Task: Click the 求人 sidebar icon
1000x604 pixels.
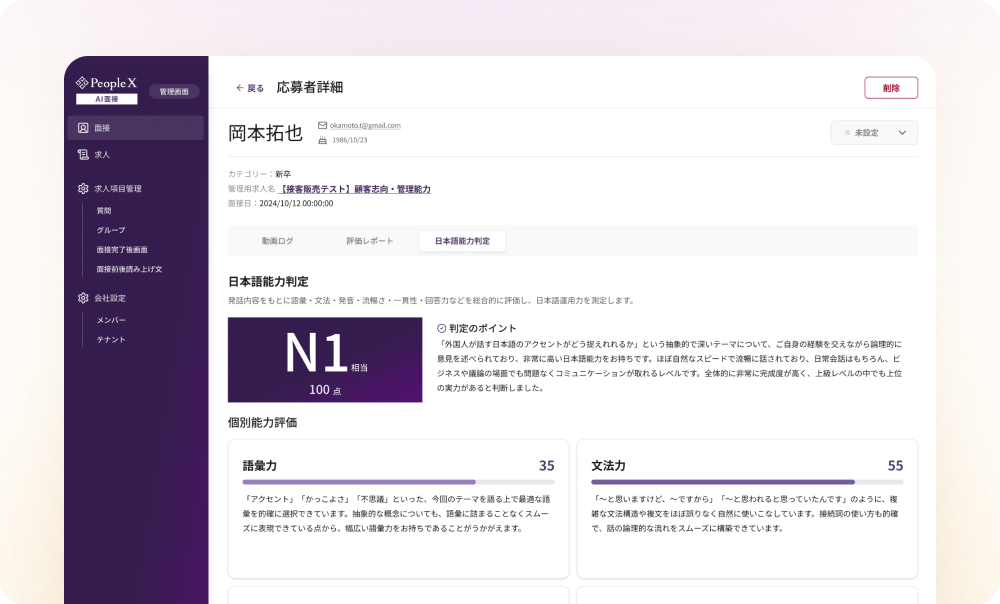Action: coord(83,155)
